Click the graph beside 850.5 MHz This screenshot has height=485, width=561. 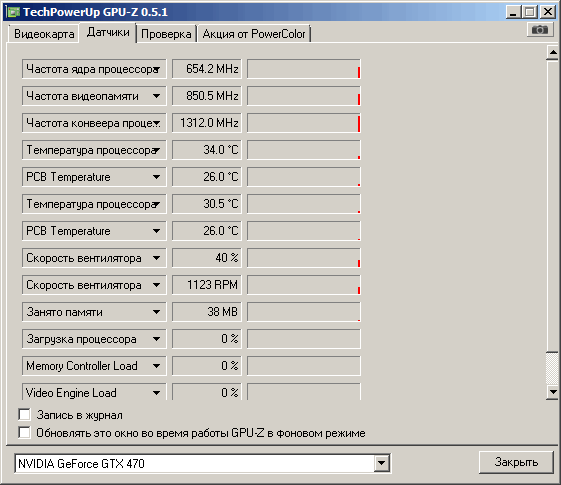click(304, 96)
